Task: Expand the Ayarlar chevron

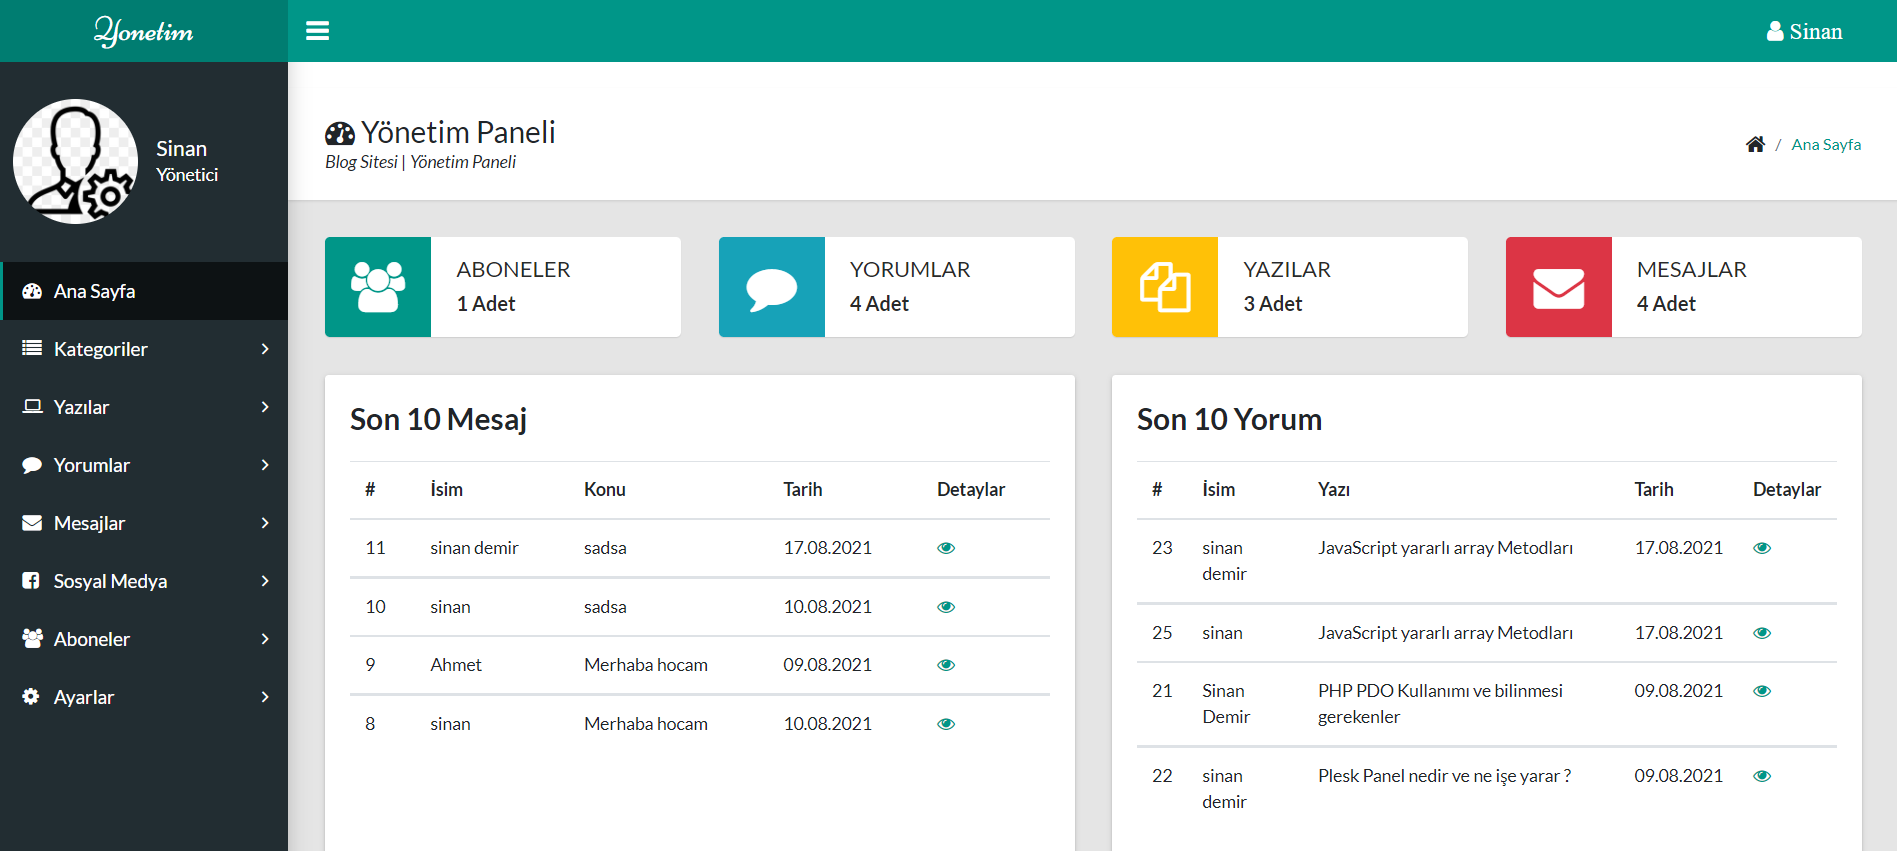Action: (x=265, y=697)
